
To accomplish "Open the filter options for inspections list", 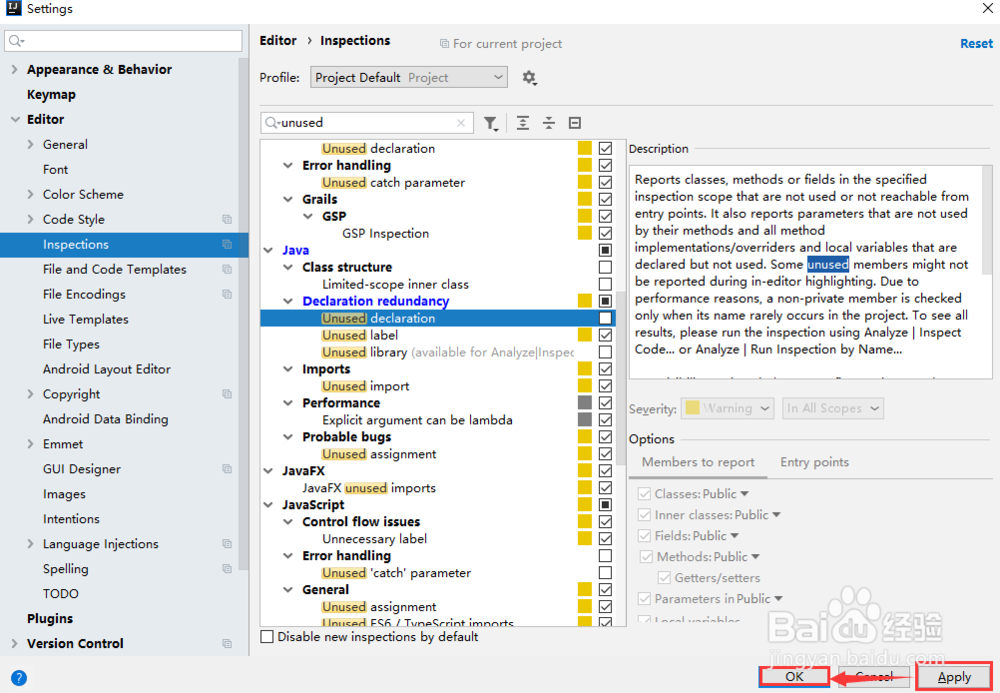I will (491, 122).
